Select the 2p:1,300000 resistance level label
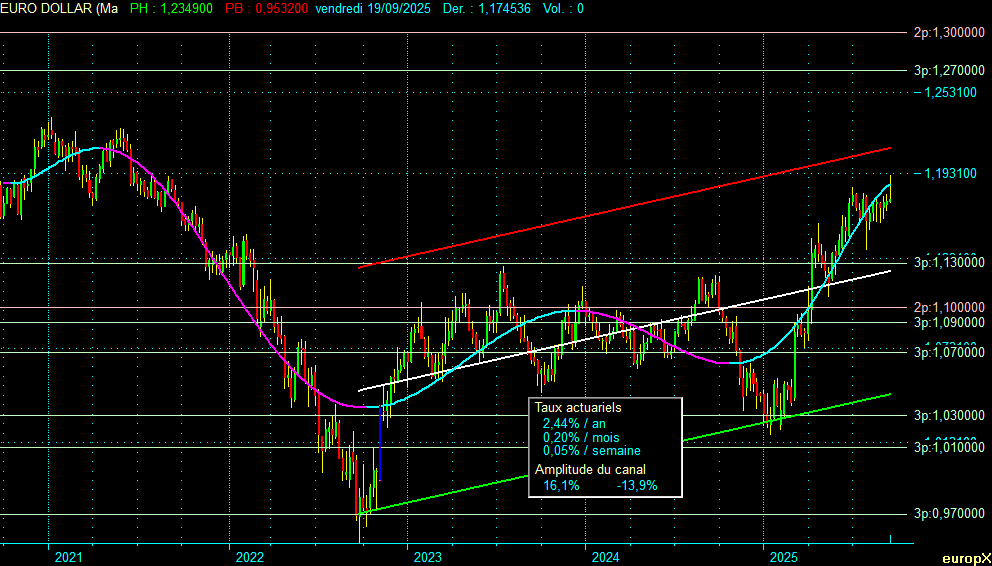 pyautogui.click(x=949, y=33)
